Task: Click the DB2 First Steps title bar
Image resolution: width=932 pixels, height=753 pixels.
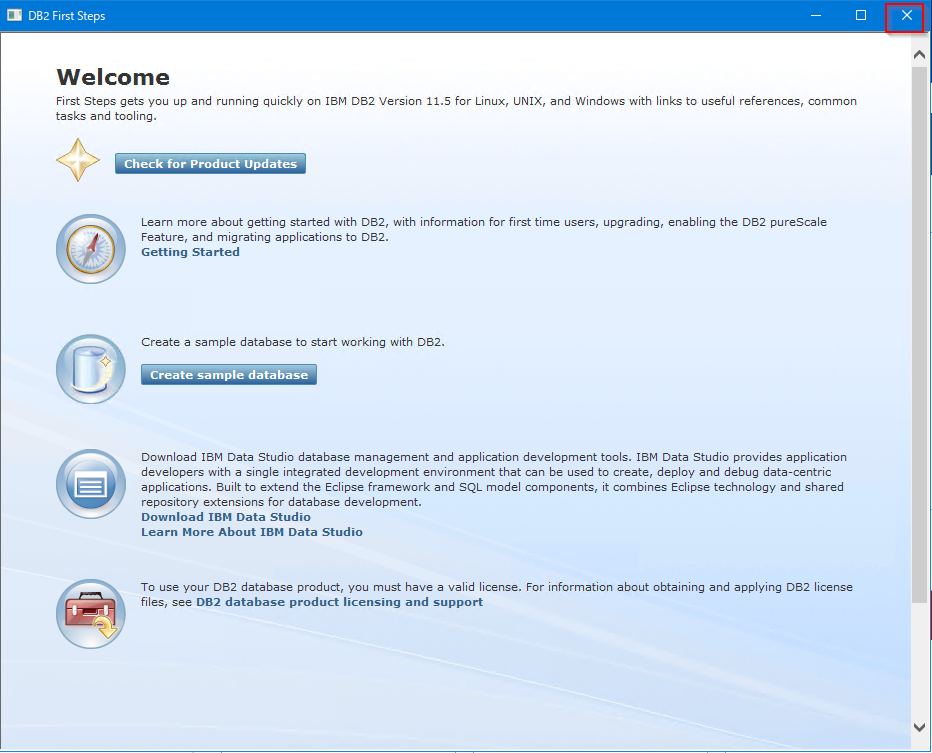Action: pos(400,15)
